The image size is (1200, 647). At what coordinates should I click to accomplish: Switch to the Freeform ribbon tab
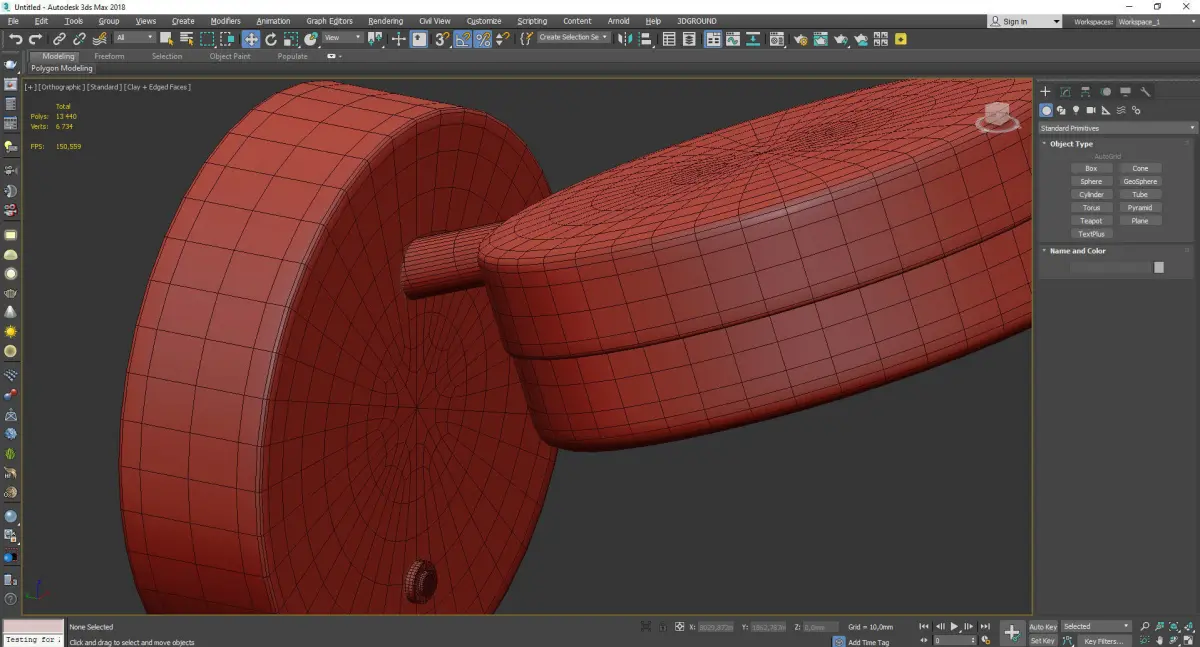109,56
